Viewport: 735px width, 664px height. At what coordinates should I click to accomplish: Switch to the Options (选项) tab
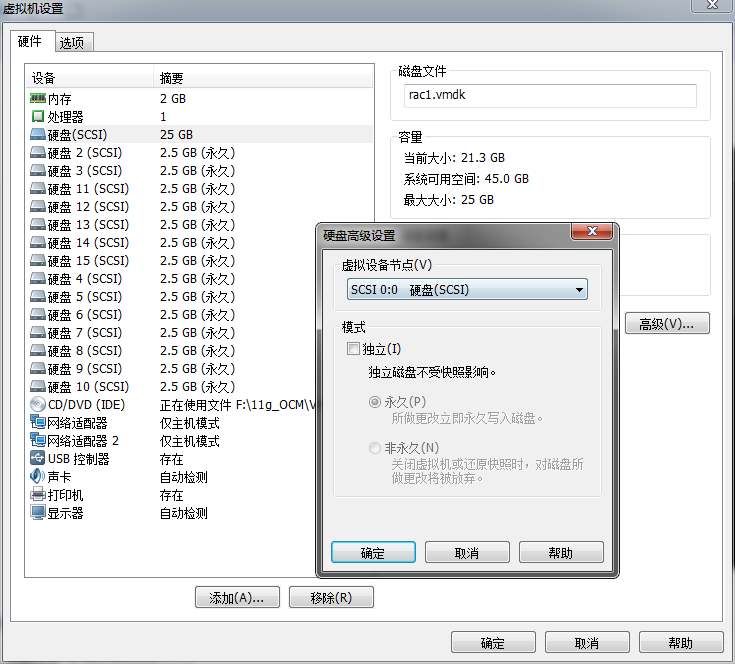[x=72, y=42]
